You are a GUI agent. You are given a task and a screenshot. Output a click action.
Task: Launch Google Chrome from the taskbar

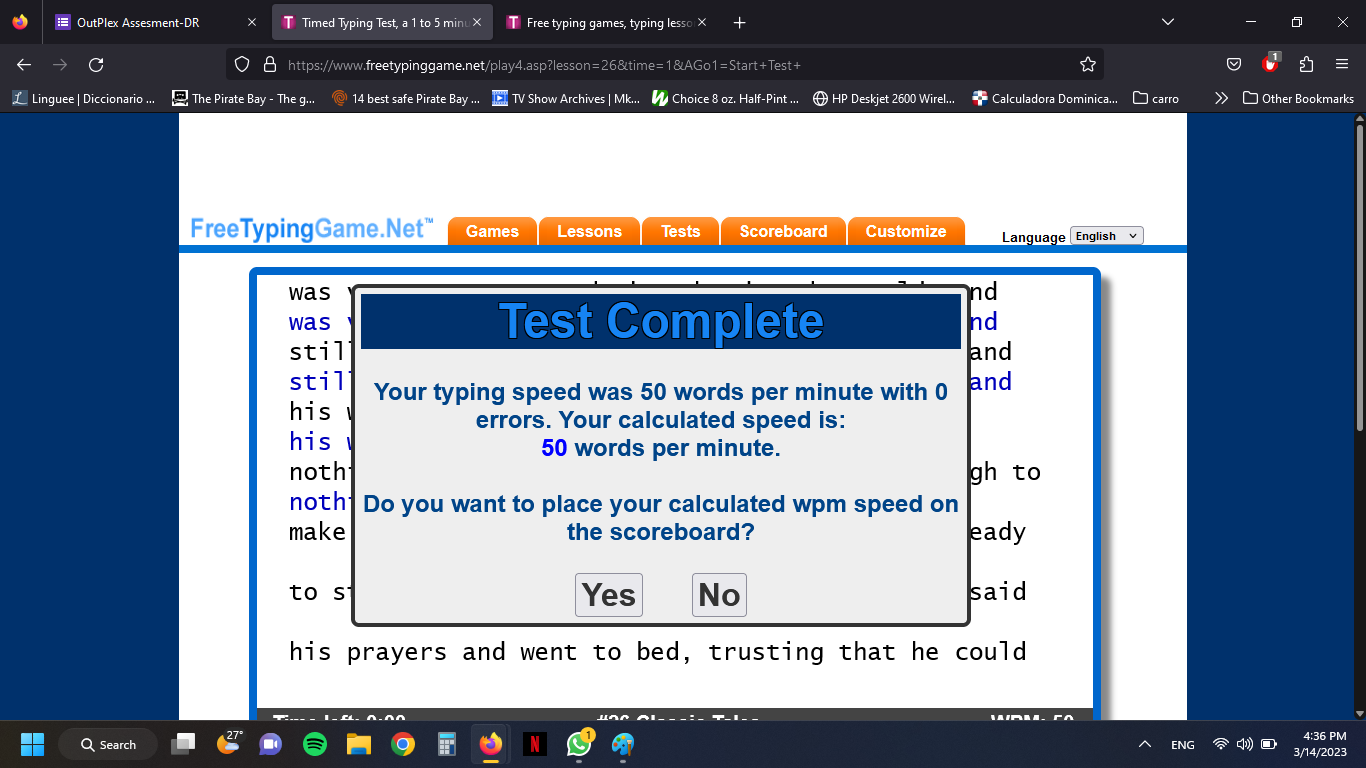coord(403,744)
